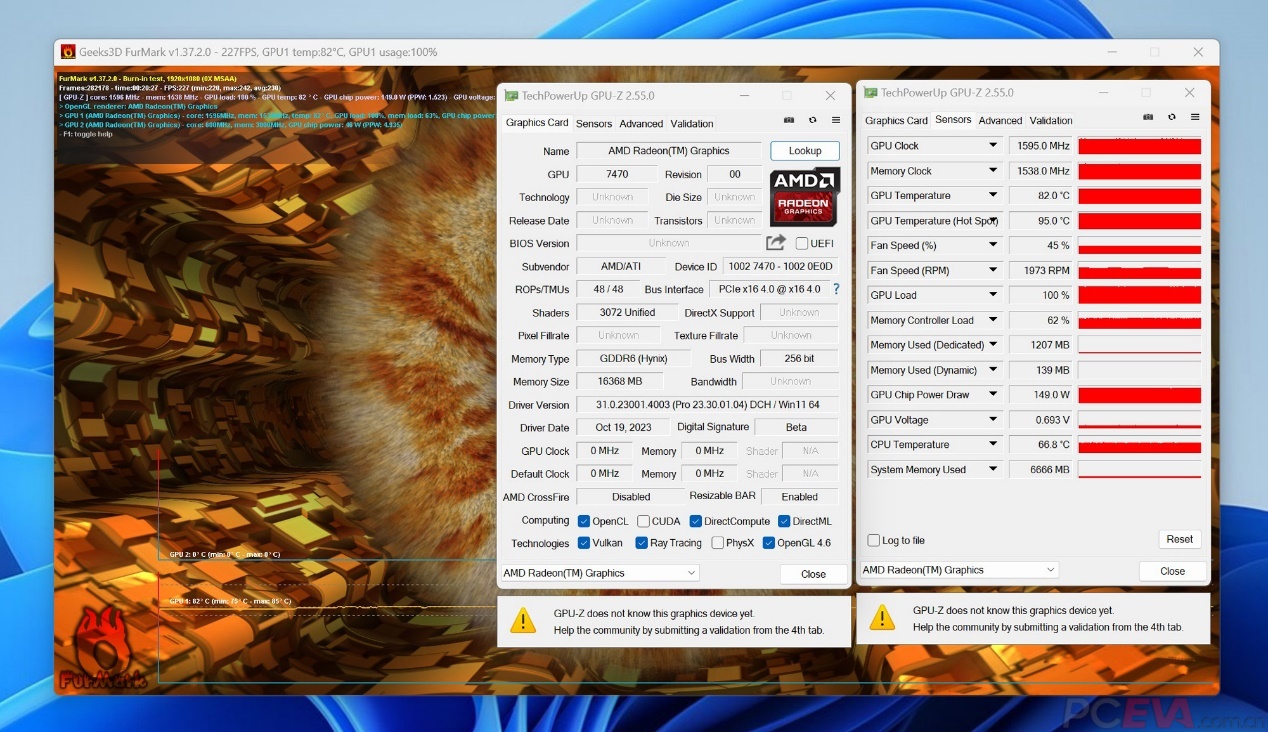
Task: Click the AMD Radeon Graphics logo
Action: click(804, 196)
